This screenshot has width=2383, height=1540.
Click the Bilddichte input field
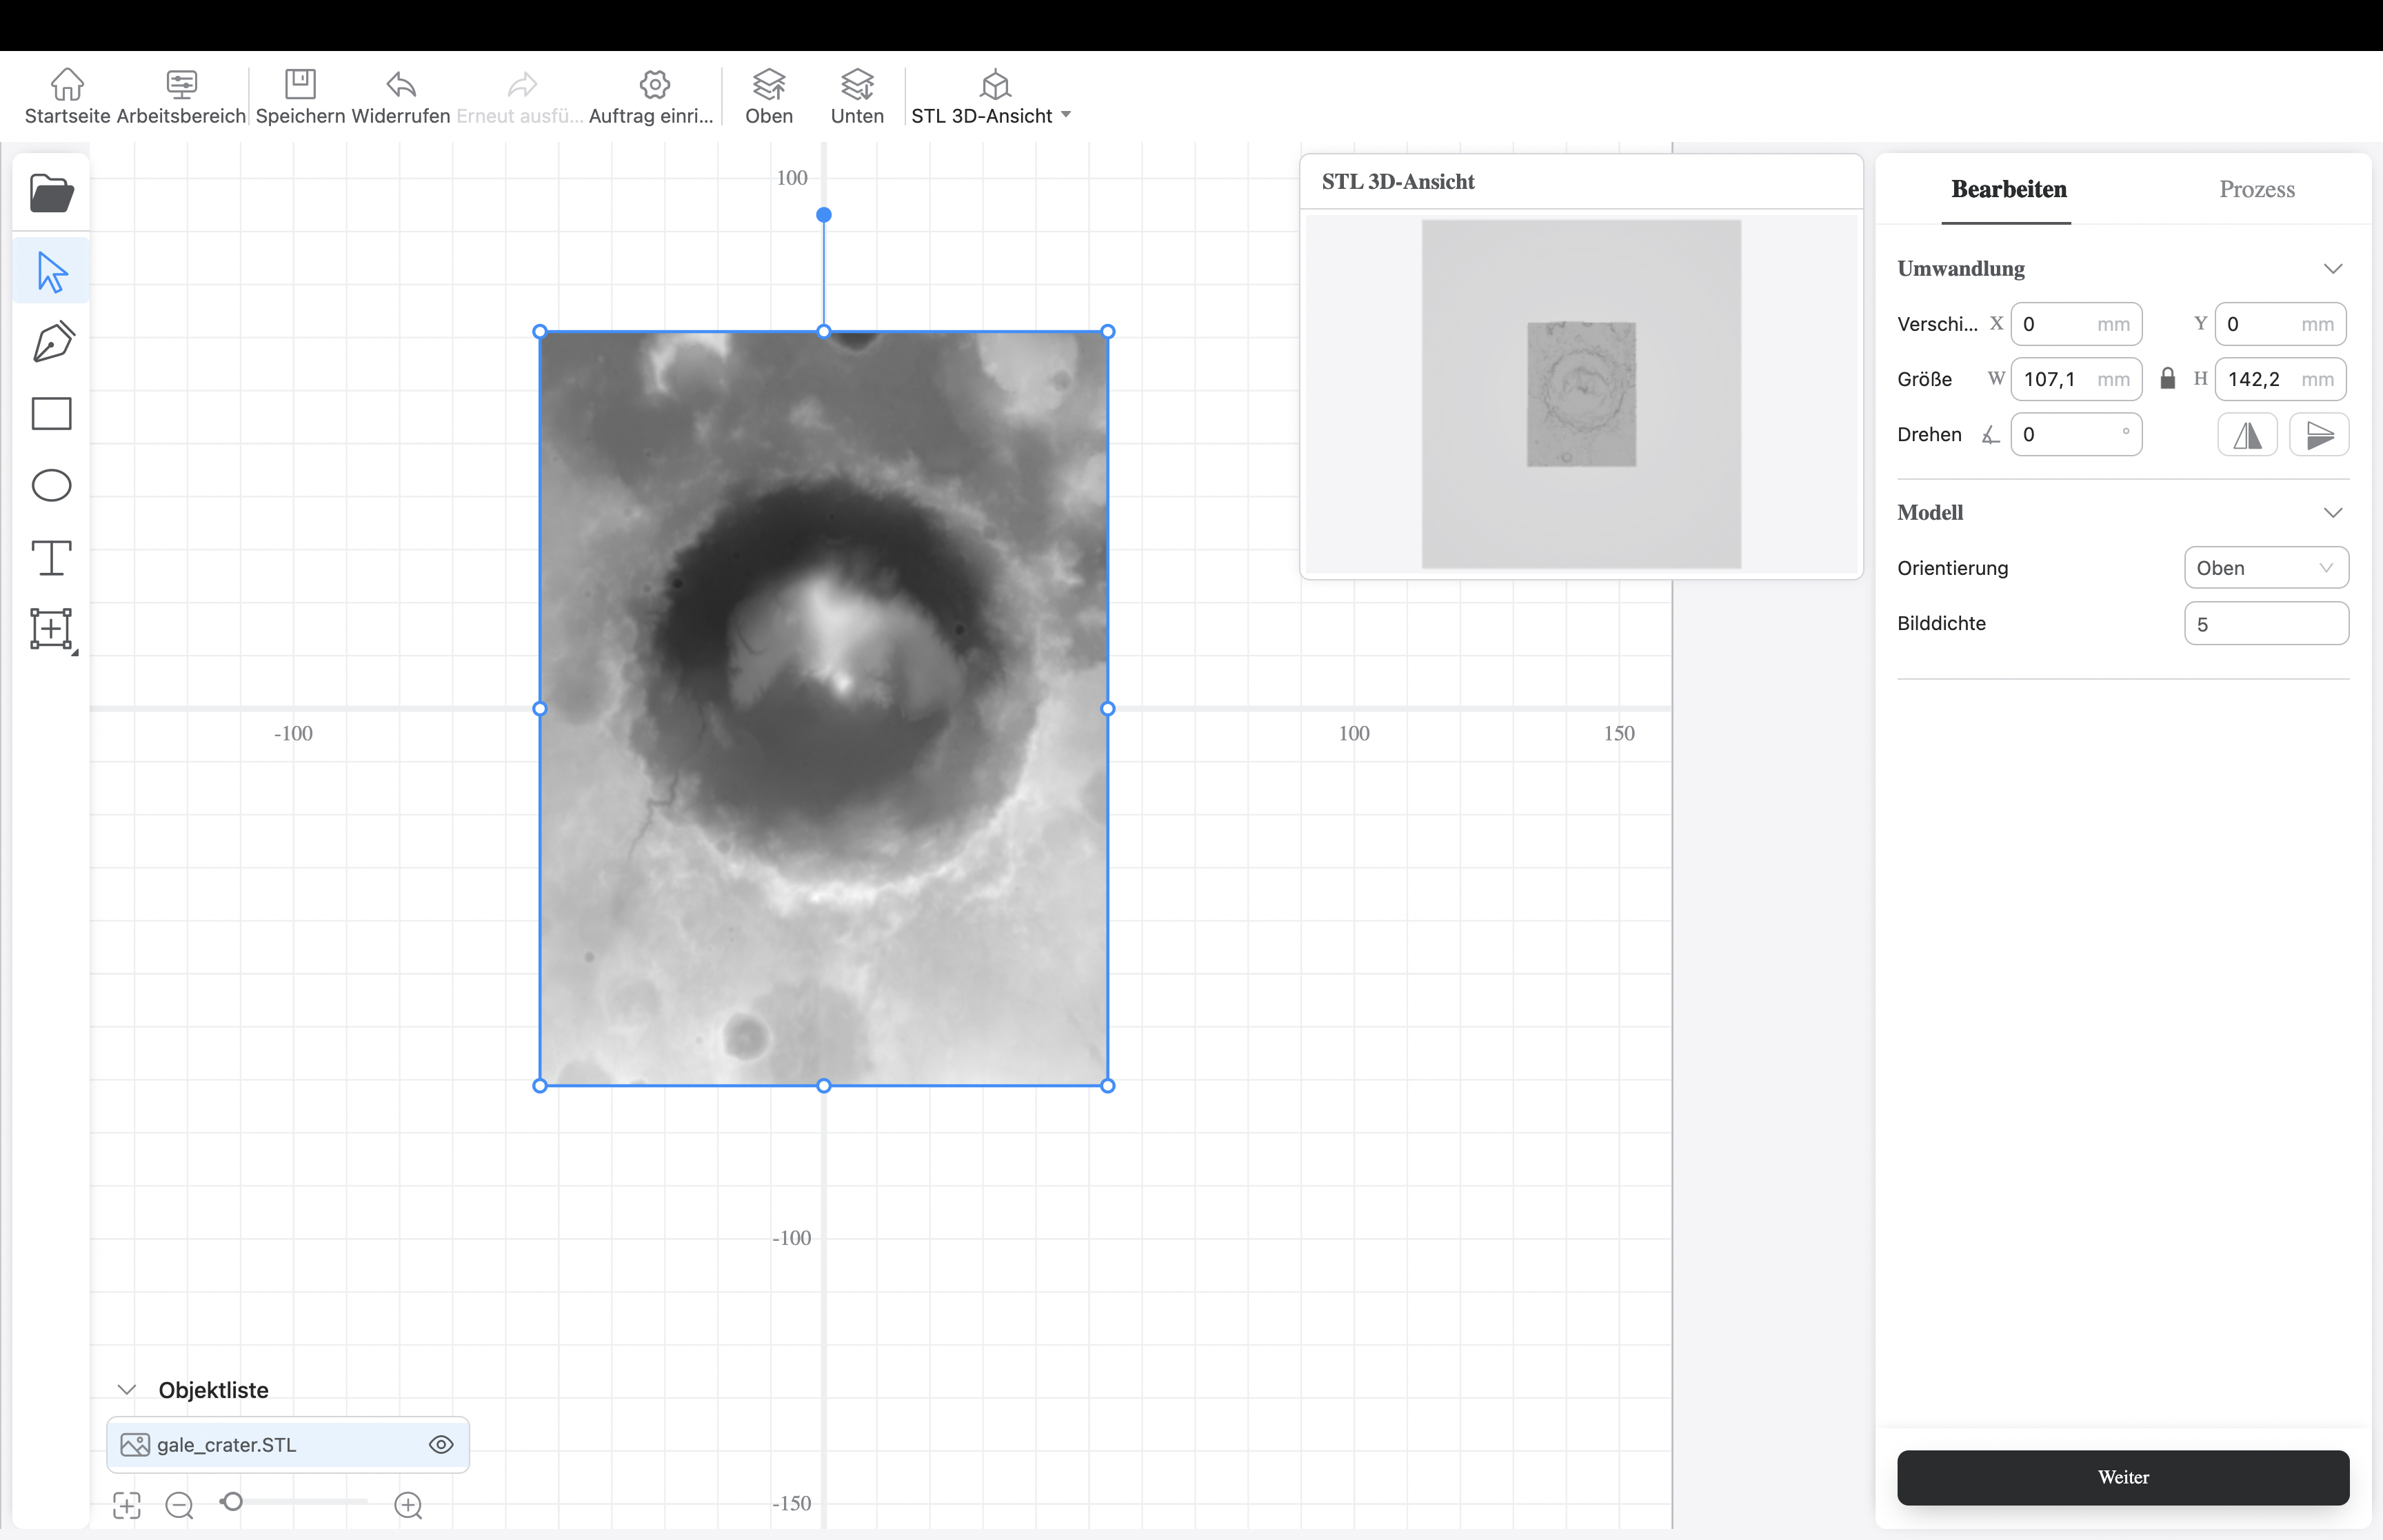(2265, 624)
